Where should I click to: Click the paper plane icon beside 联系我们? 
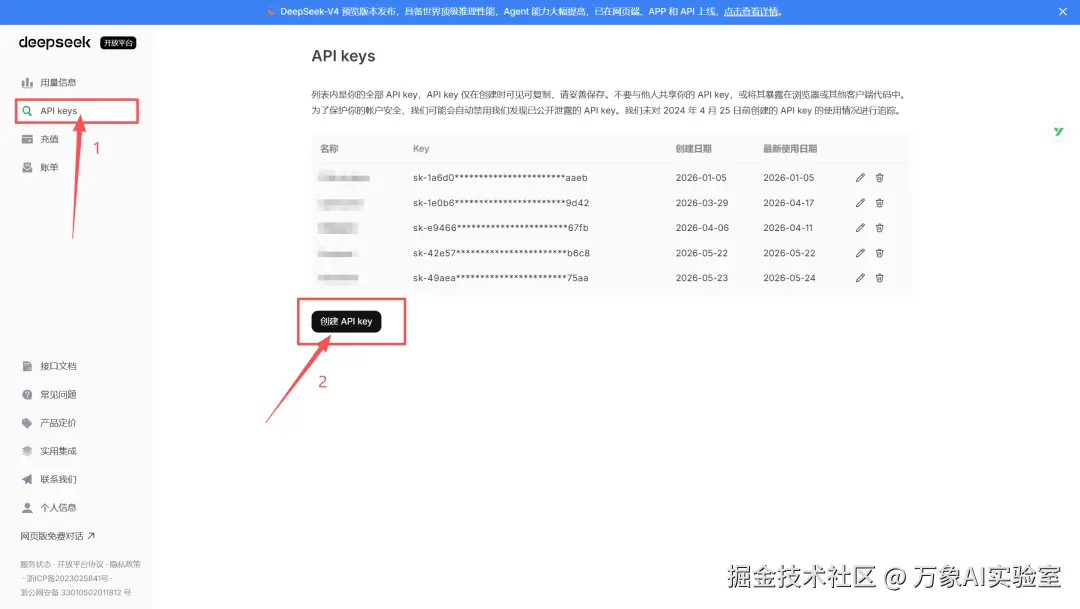click(27, 479)
